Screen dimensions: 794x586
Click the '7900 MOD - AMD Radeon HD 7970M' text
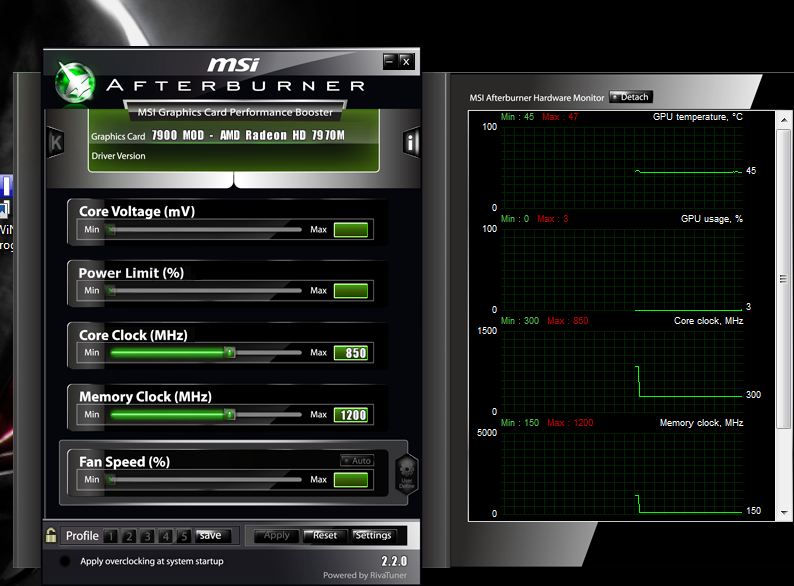point(248,135)
